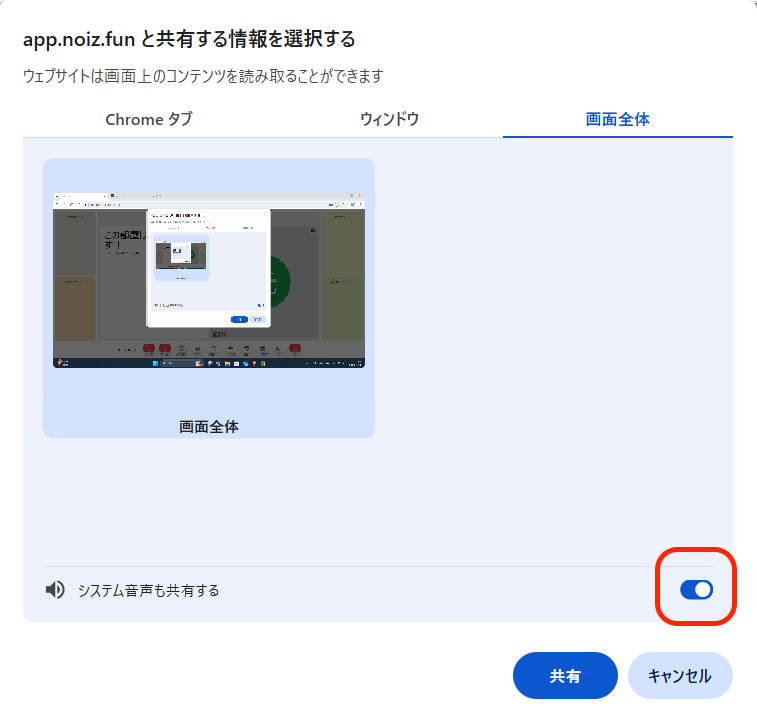Turn off the system audio sharing switch
Image resolution: width=757 pixels, height=714 pixels.
pos(696,590)
